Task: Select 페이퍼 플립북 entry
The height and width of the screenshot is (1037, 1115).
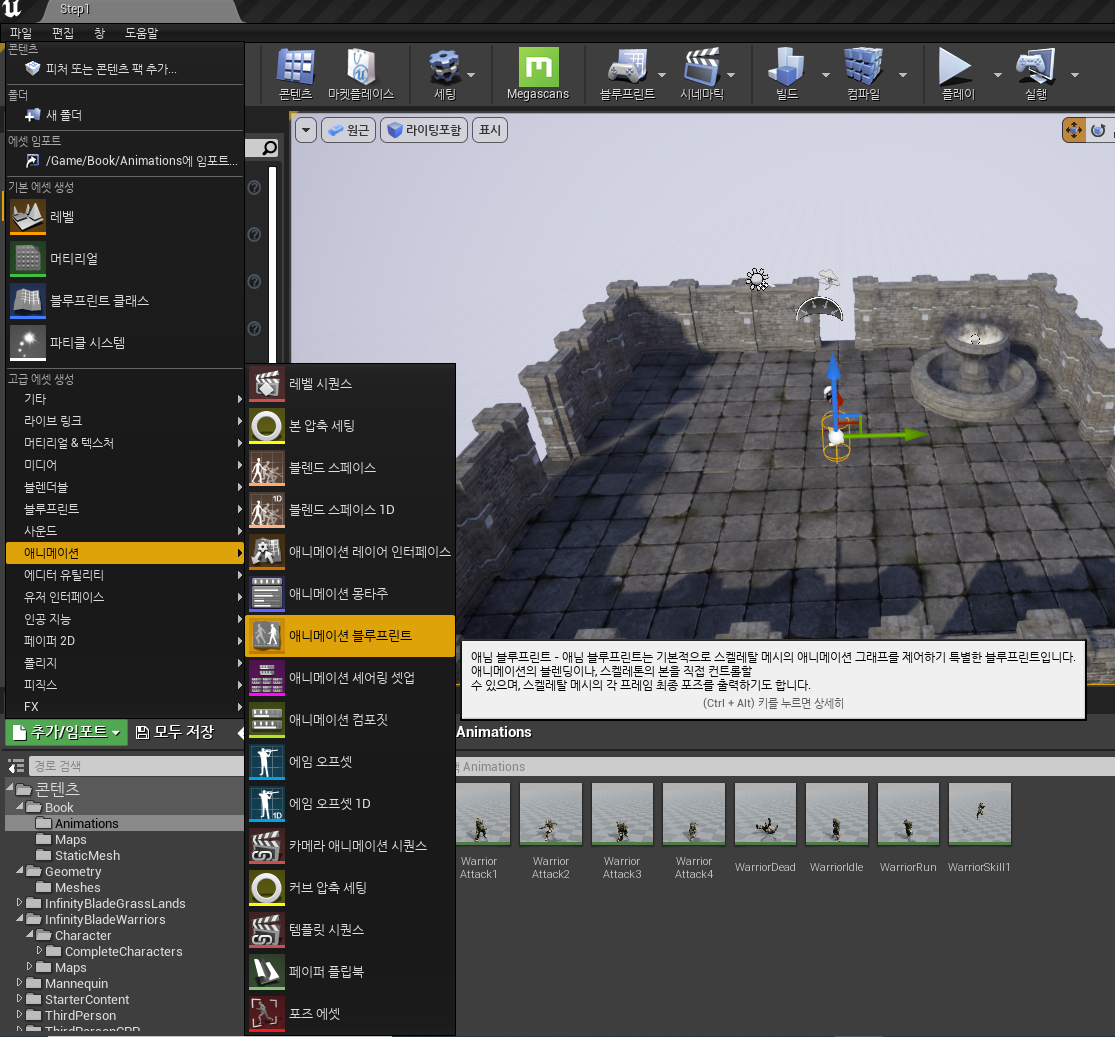Action: point(351,972)
